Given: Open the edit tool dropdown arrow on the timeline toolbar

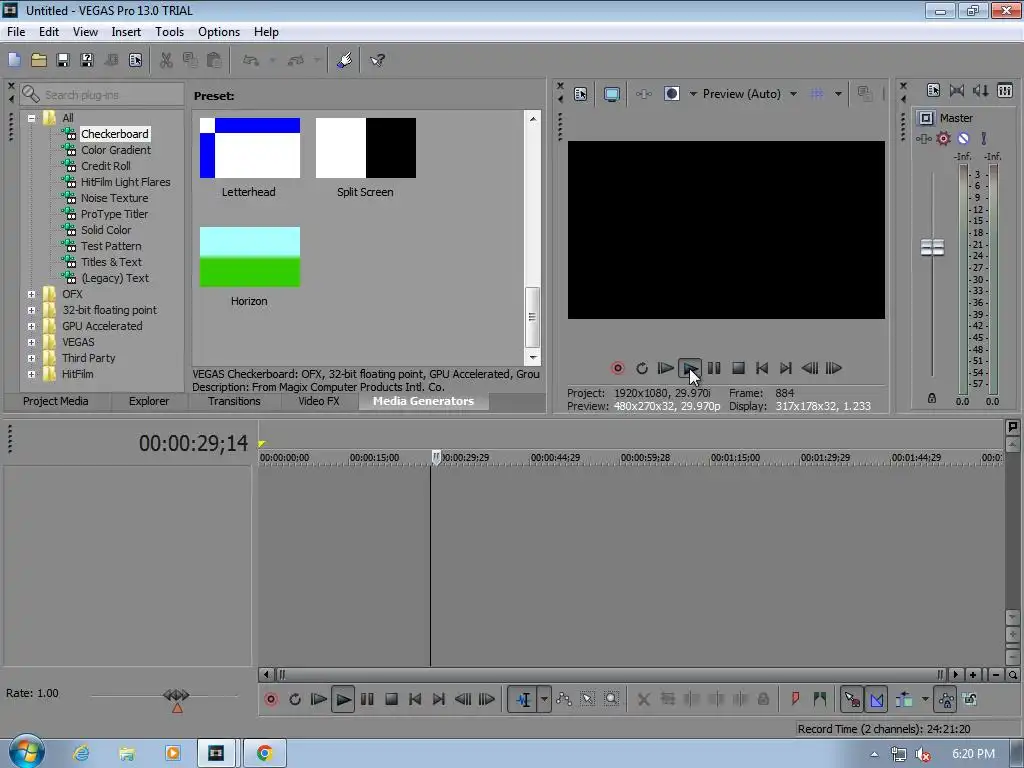Looking at the screenshot, I should point(544,699).
